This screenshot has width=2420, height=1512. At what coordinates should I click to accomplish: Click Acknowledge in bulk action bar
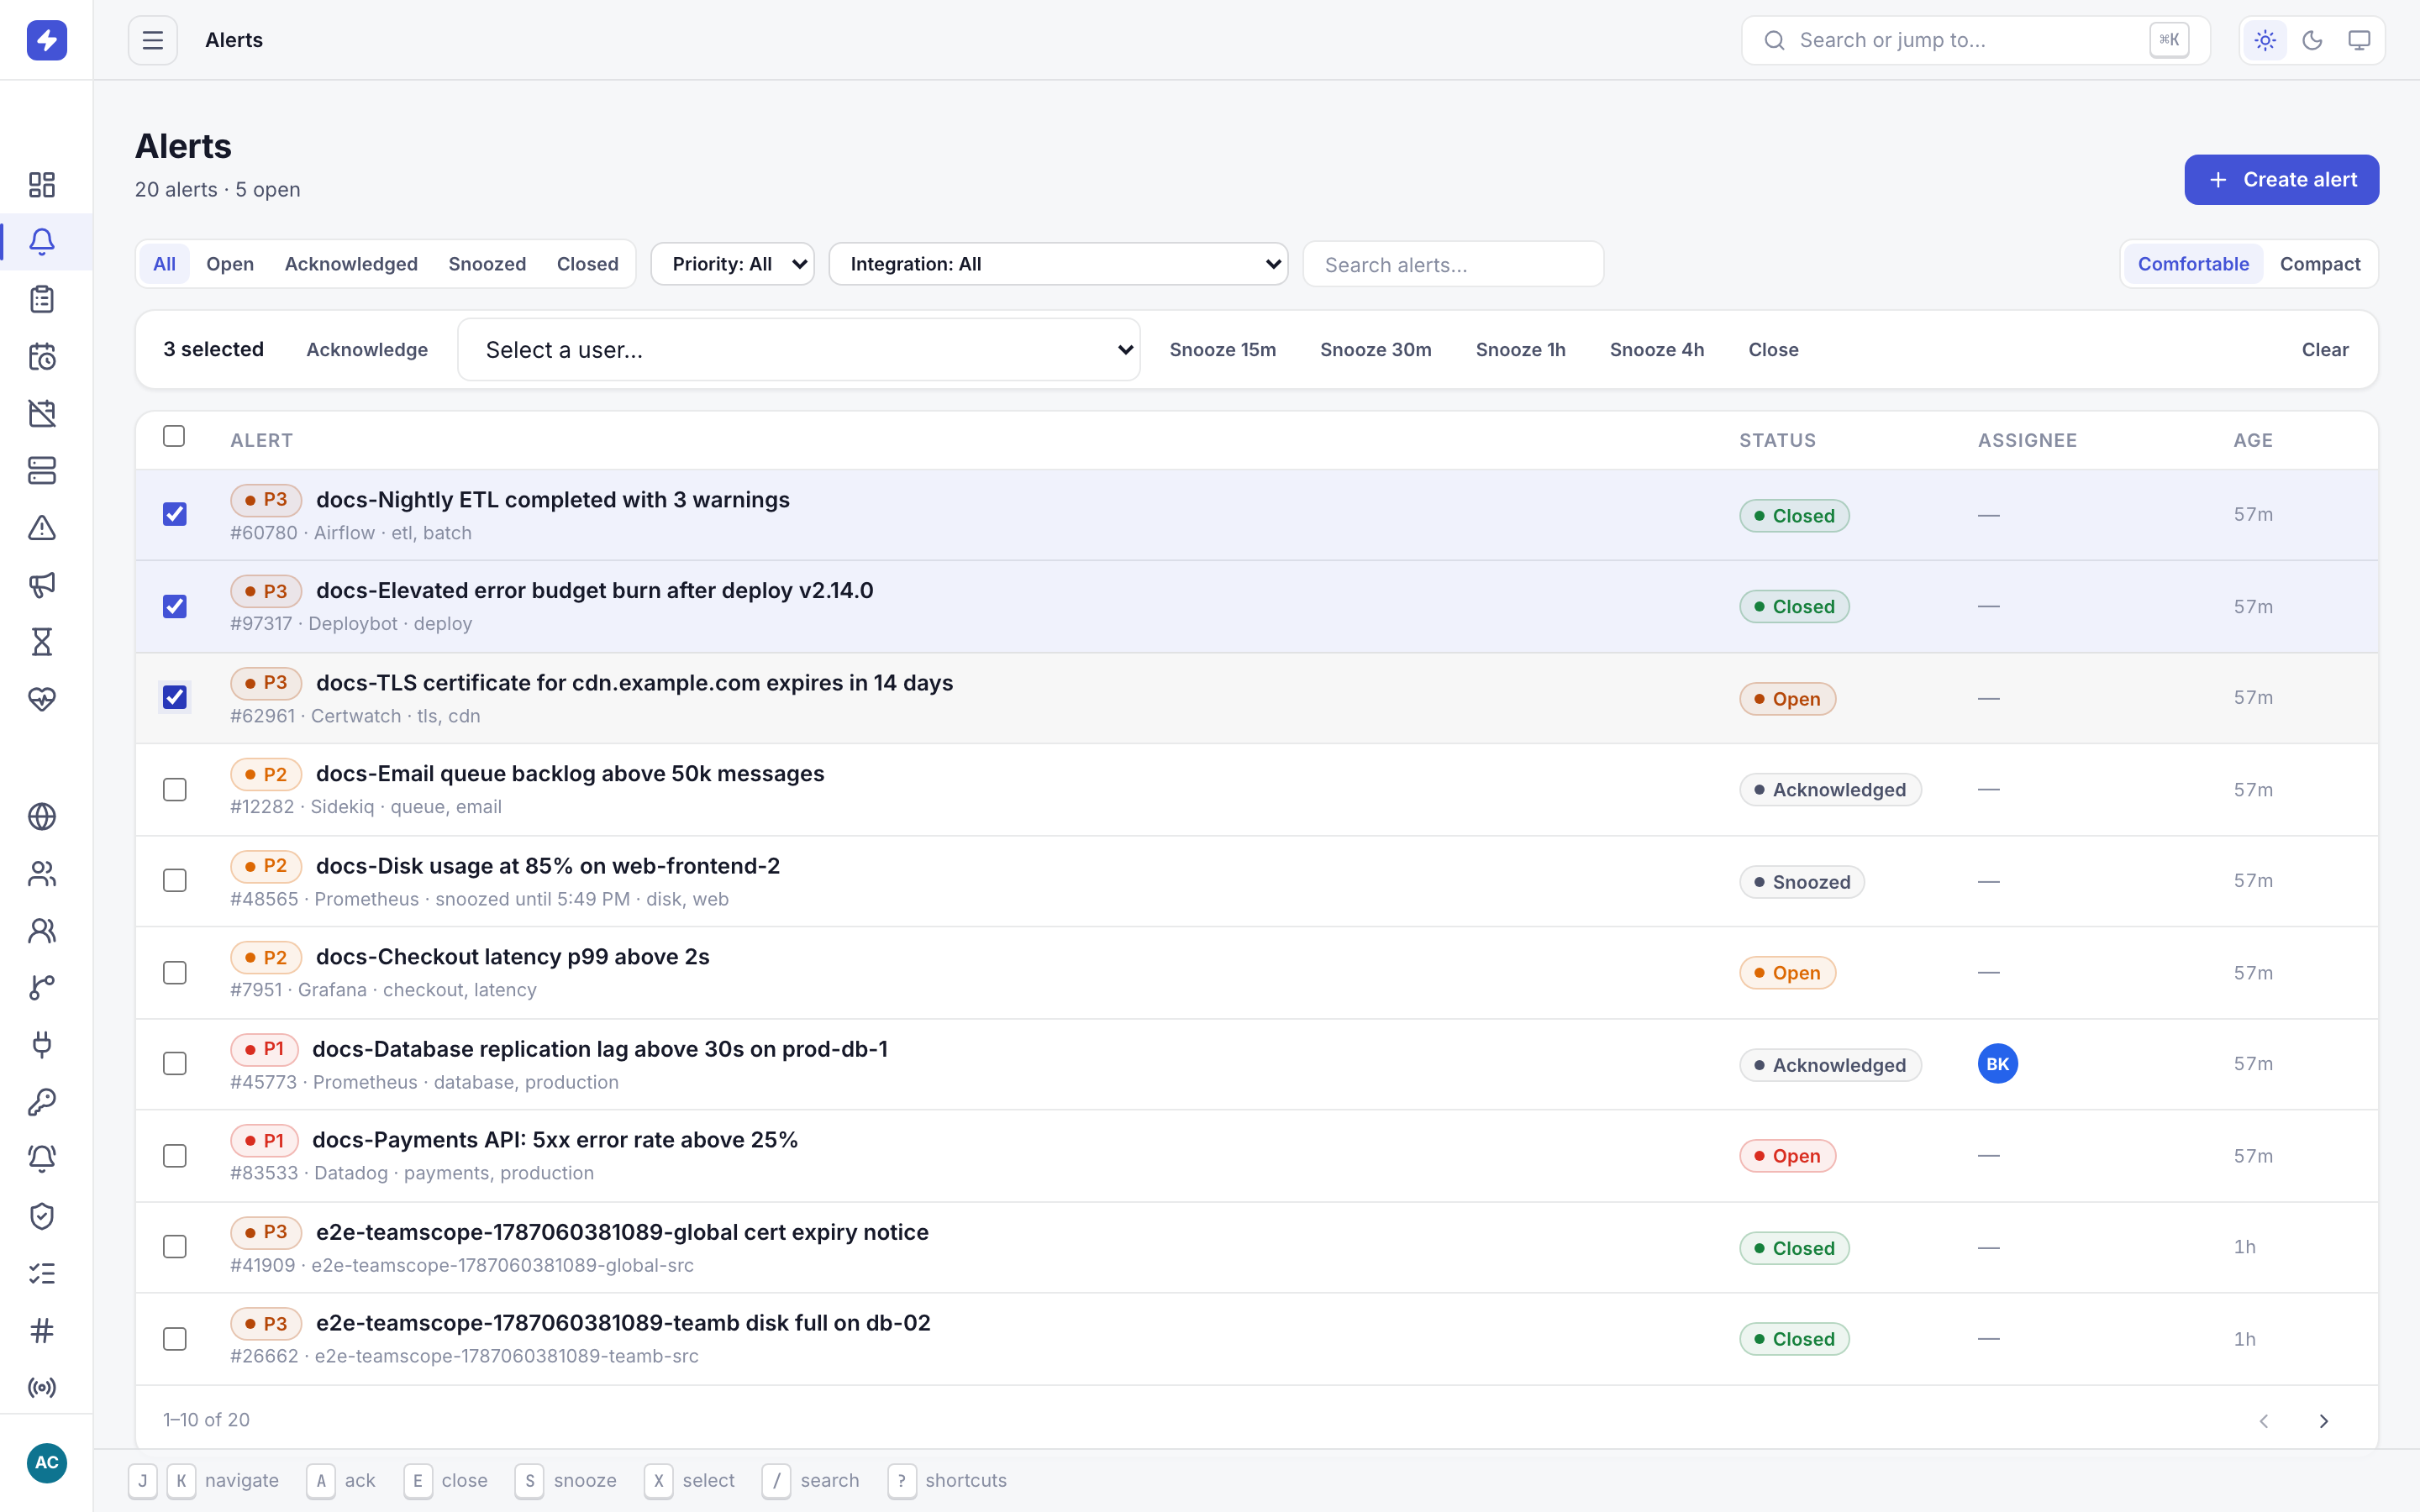[367, 349]
